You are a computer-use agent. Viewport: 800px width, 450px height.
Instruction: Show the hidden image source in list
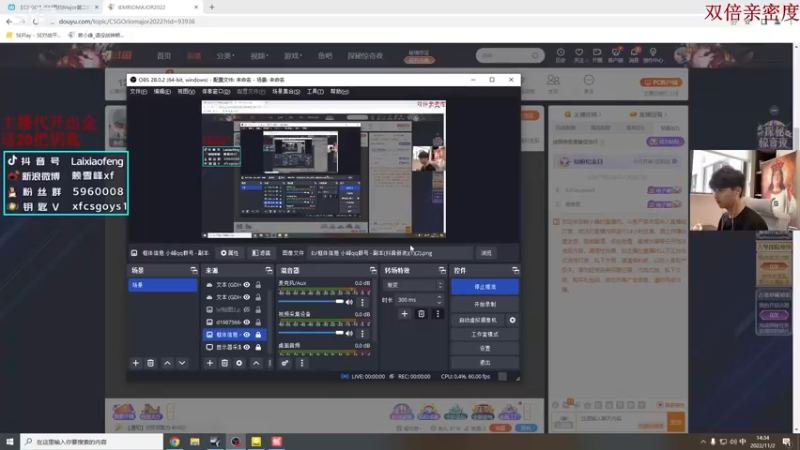[x=247, y=310]
